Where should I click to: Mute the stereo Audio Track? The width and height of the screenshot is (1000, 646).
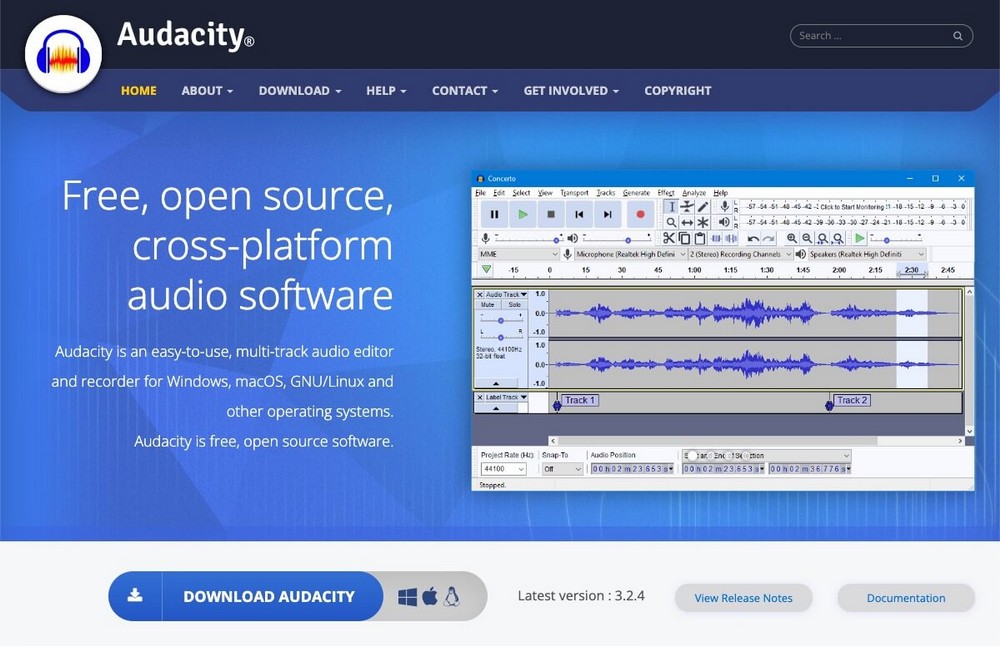point(488,305)
